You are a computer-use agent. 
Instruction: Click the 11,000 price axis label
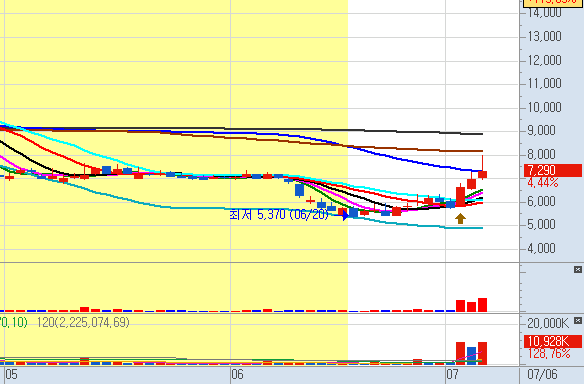coord(545,83)
